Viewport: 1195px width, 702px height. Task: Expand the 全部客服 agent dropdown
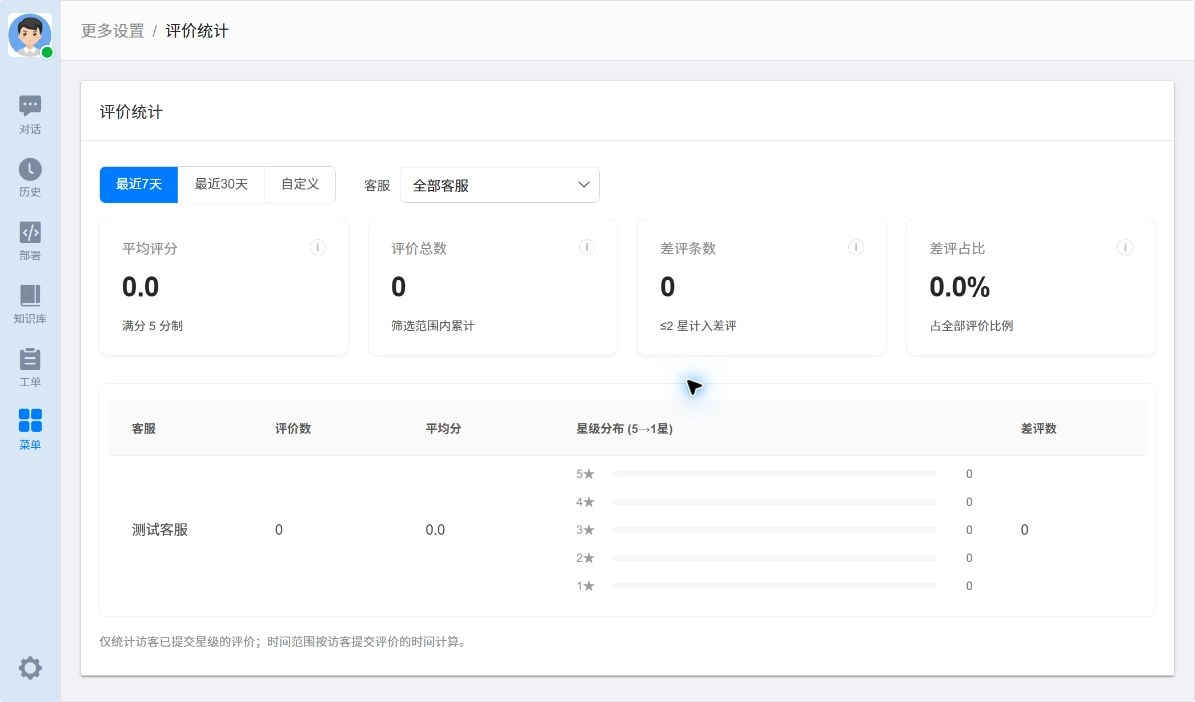click(500, 185)
